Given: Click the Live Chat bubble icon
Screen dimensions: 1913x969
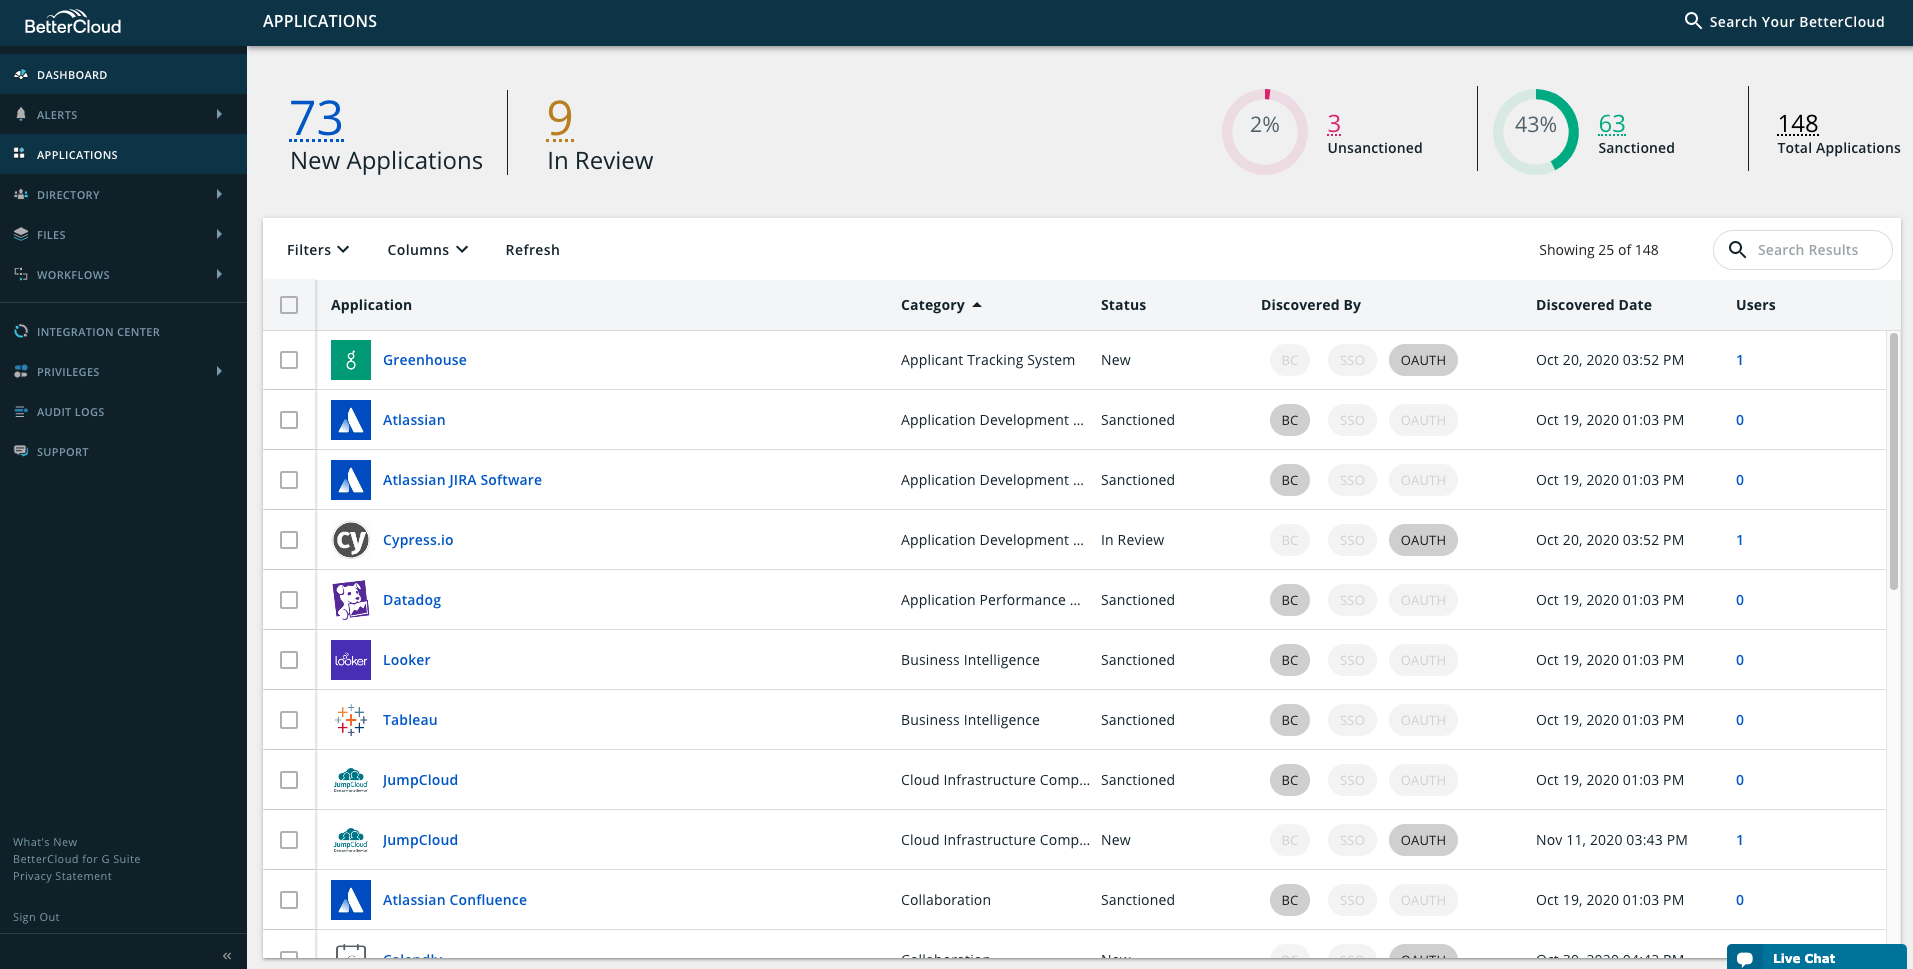Looking at the screenshot, I should [x=1745, y=959].
